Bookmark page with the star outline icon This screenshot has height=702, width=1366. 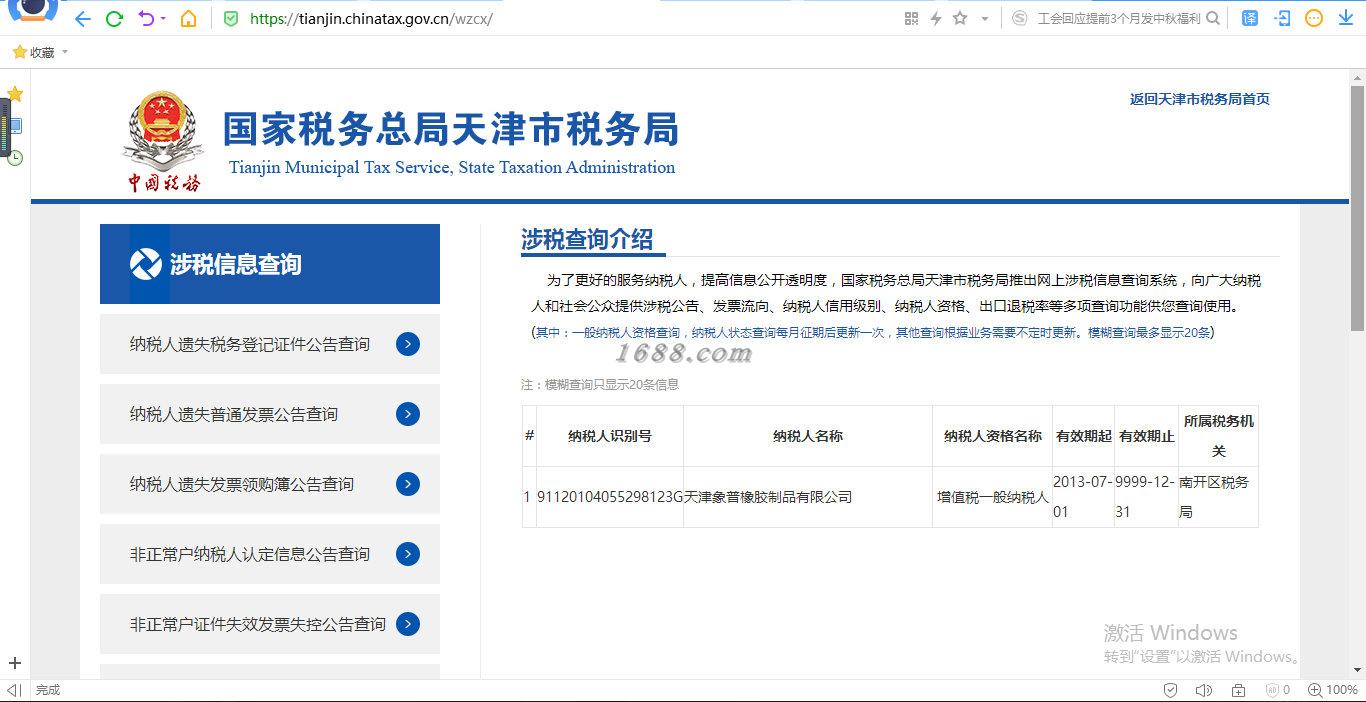point(960,18)
